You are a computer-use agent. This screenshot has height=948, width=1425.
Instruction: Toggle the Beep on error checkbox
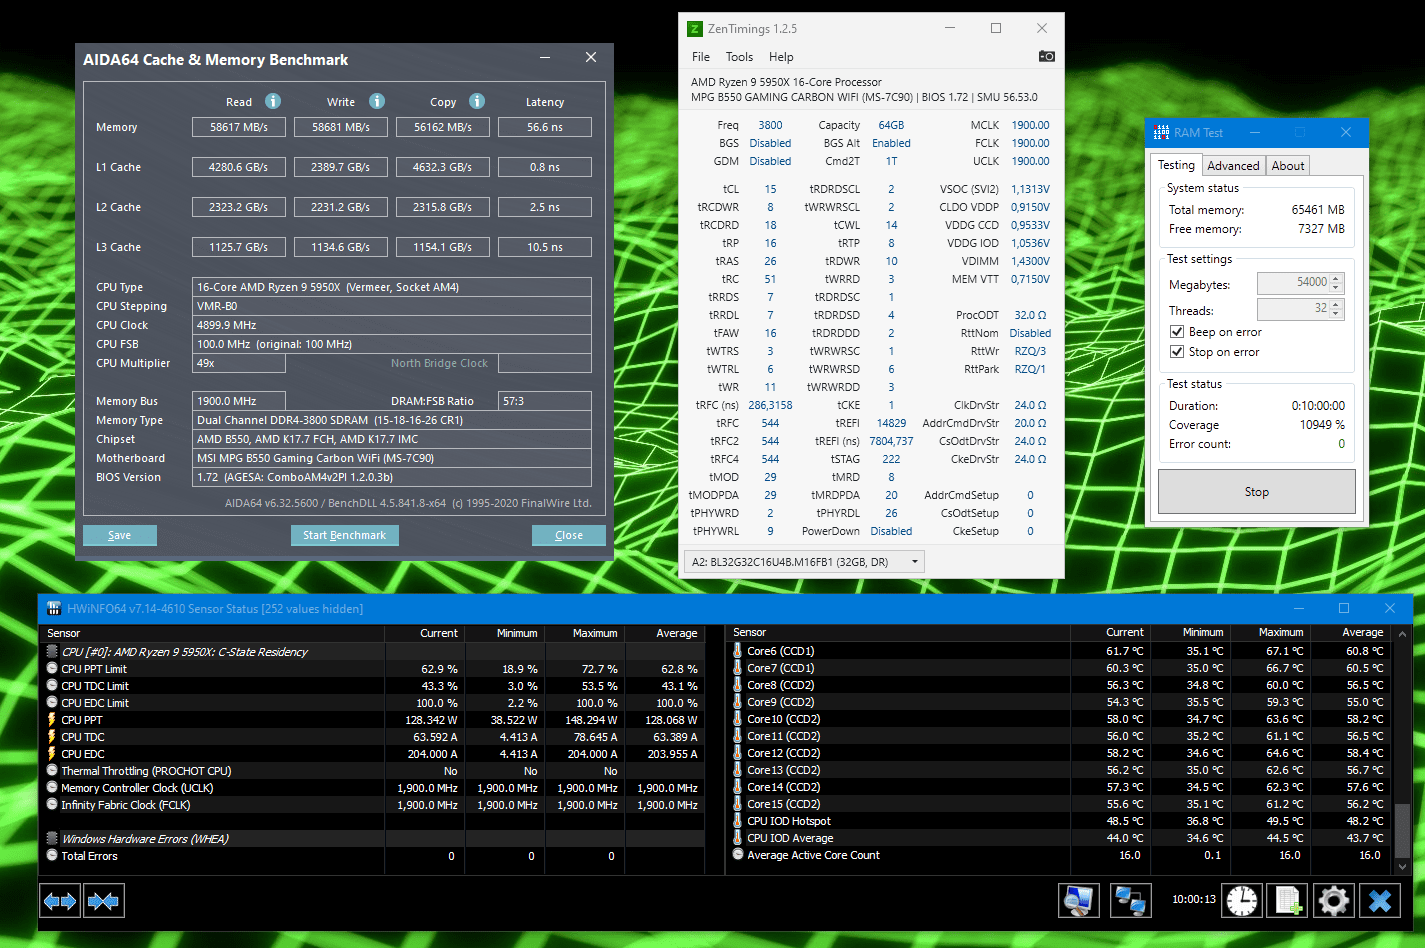pos(1177,332)
